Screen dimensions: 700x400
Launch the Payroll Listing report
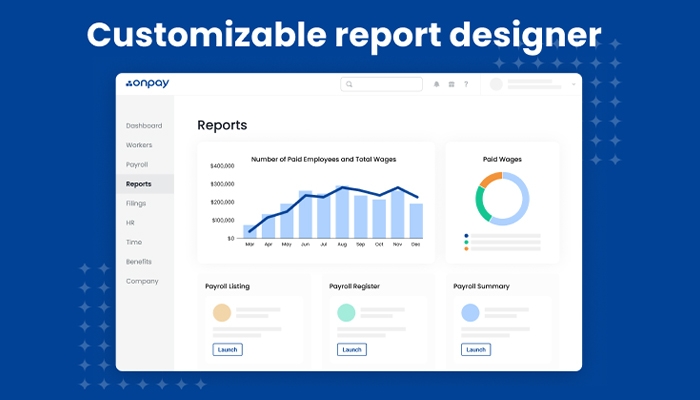pos(228,349)
